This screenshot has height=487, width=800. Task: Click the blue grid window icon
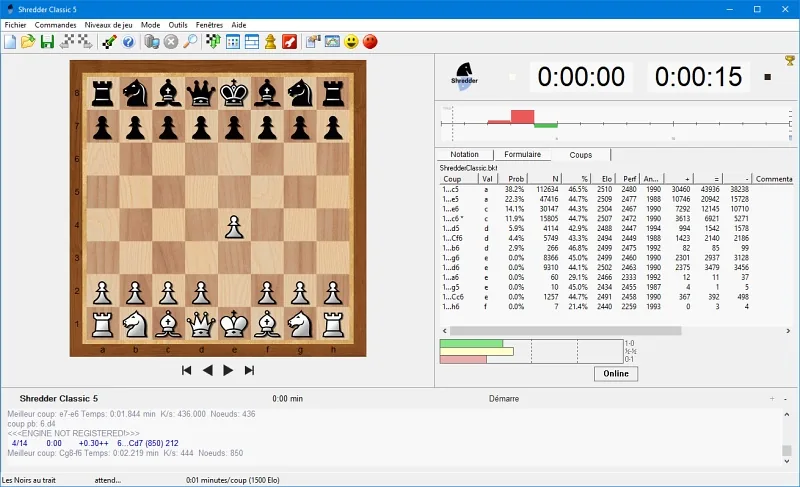pyautogui.click(x=233, y=42)
